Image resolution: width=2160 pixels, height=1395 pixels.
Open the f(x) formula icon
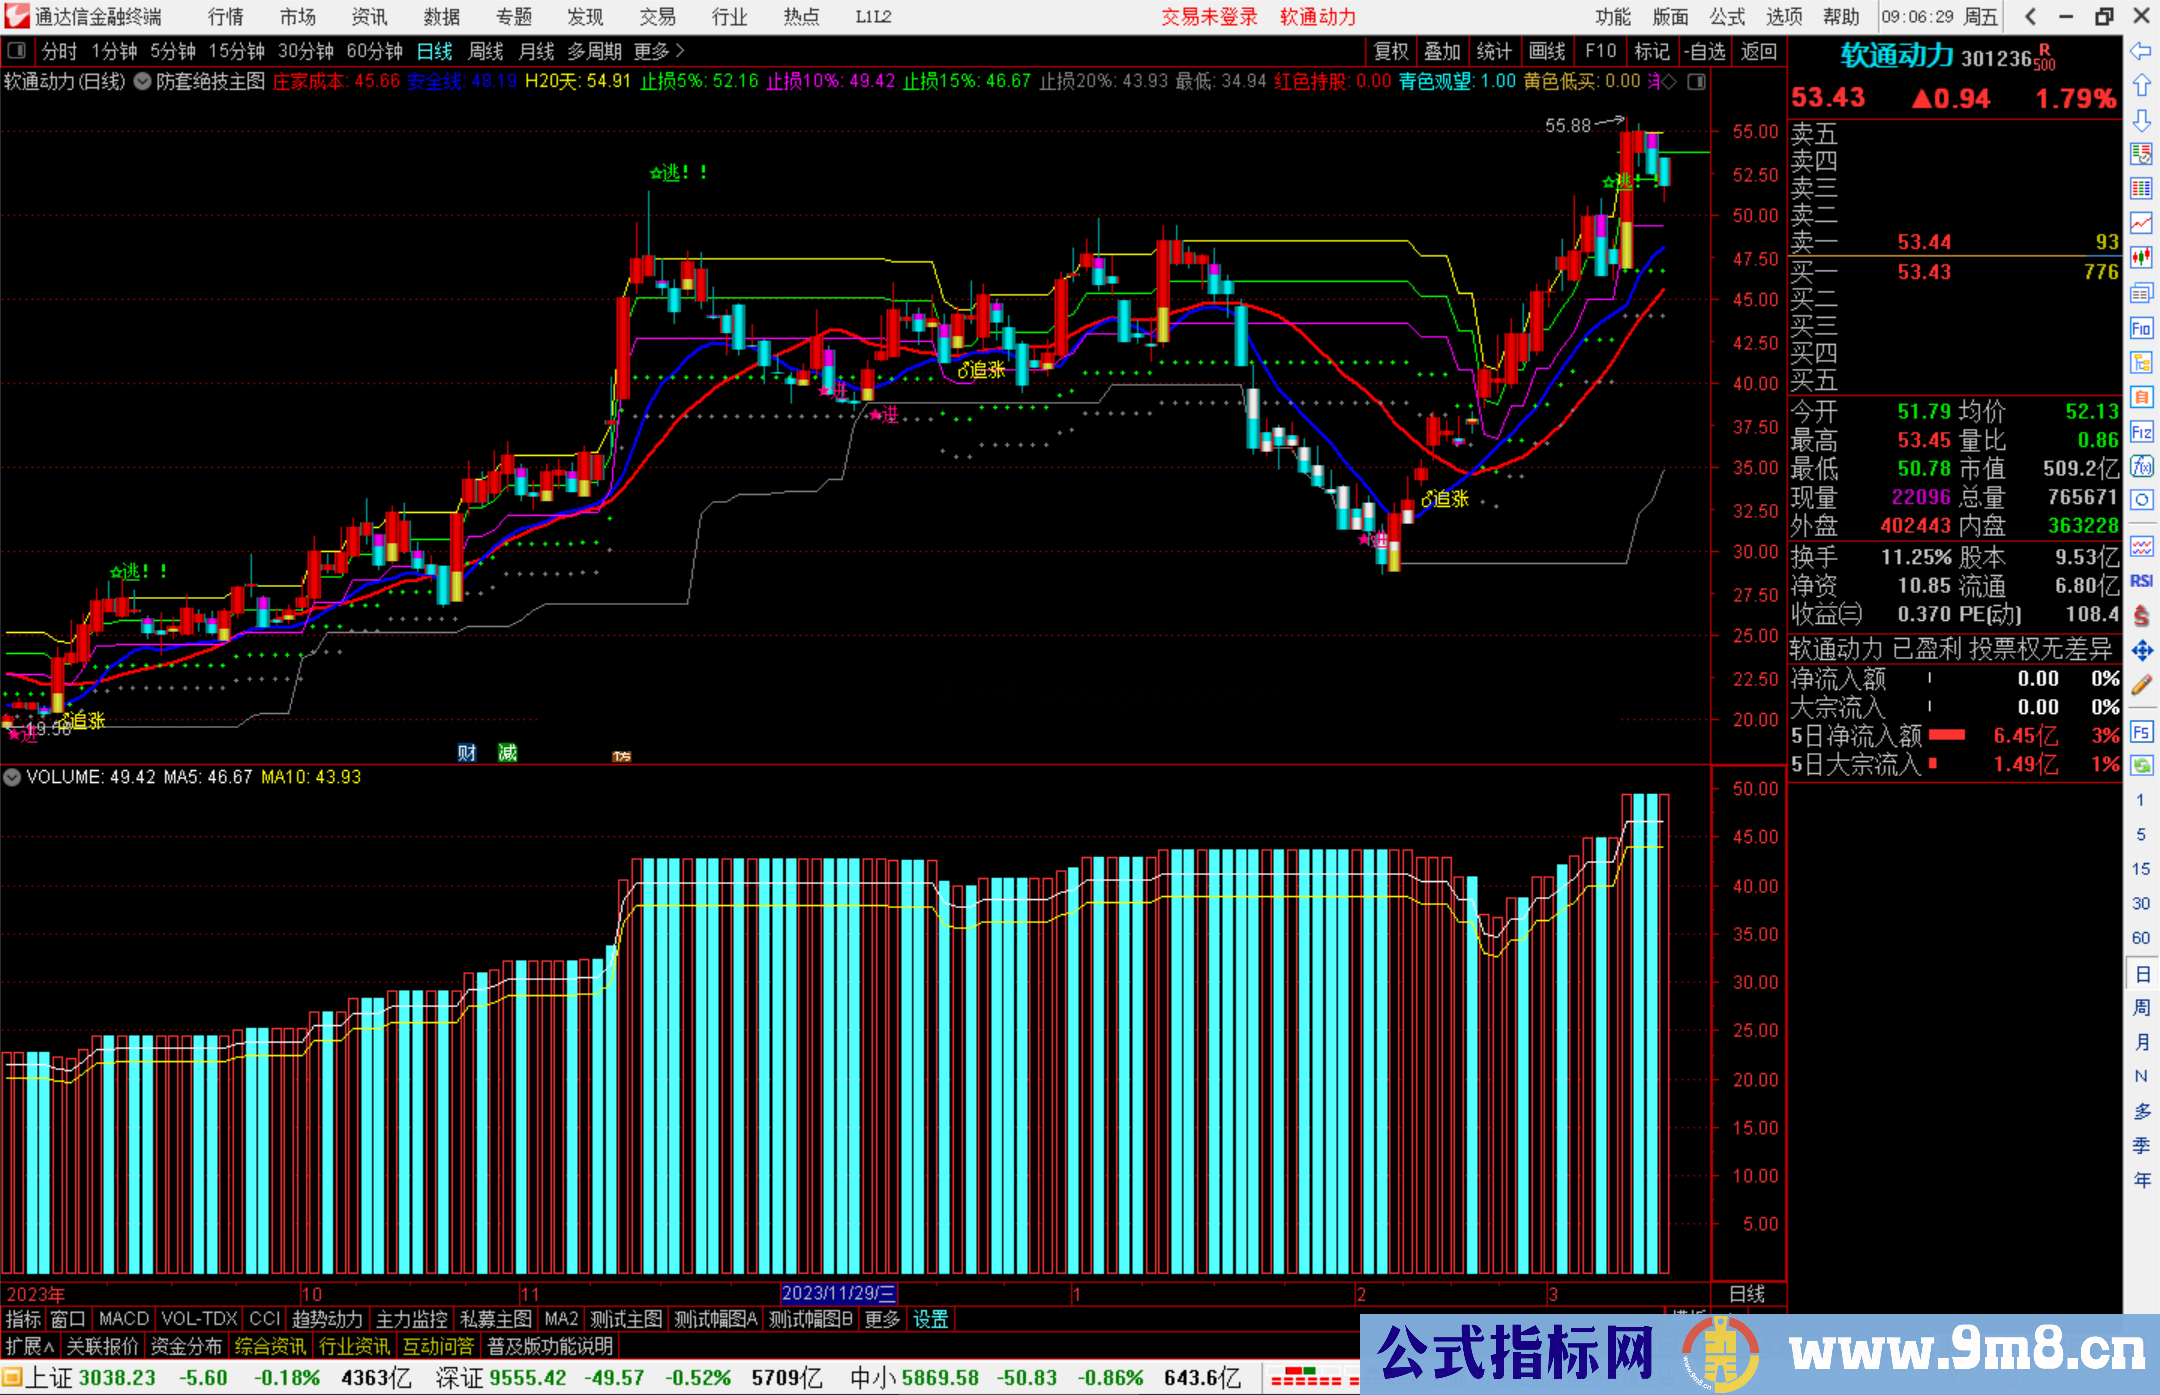point(2141,466)
